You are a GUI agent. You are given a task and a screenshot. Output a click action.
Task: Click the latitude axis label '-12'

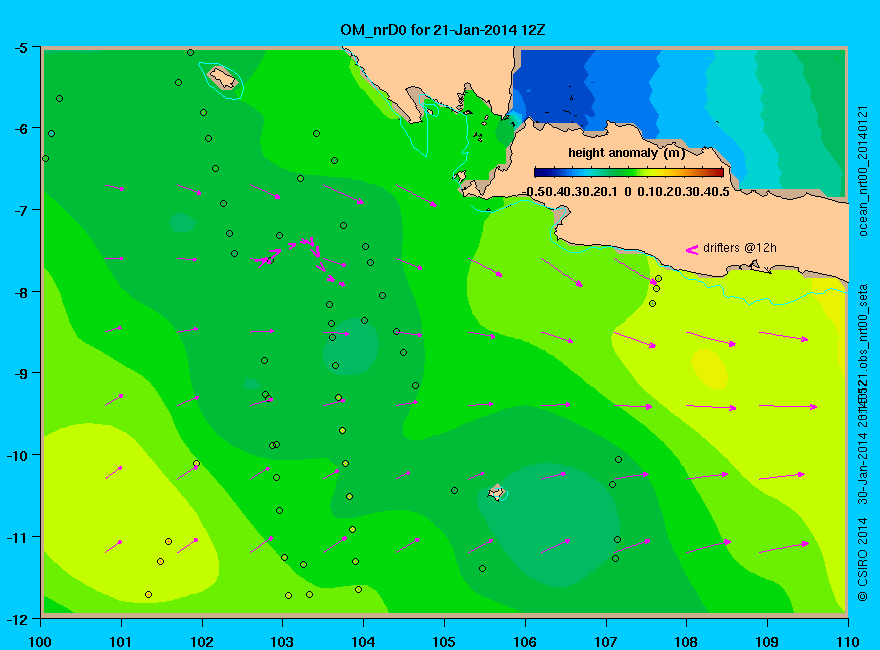[x=17, y=620]
